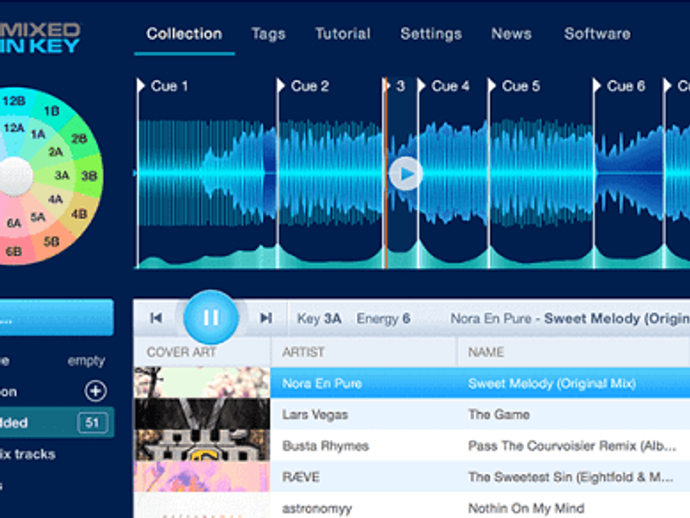This screenshot has height=518, width=690.
Task: Click the Key 3A label in player bar
Action: tap(319, 318)
